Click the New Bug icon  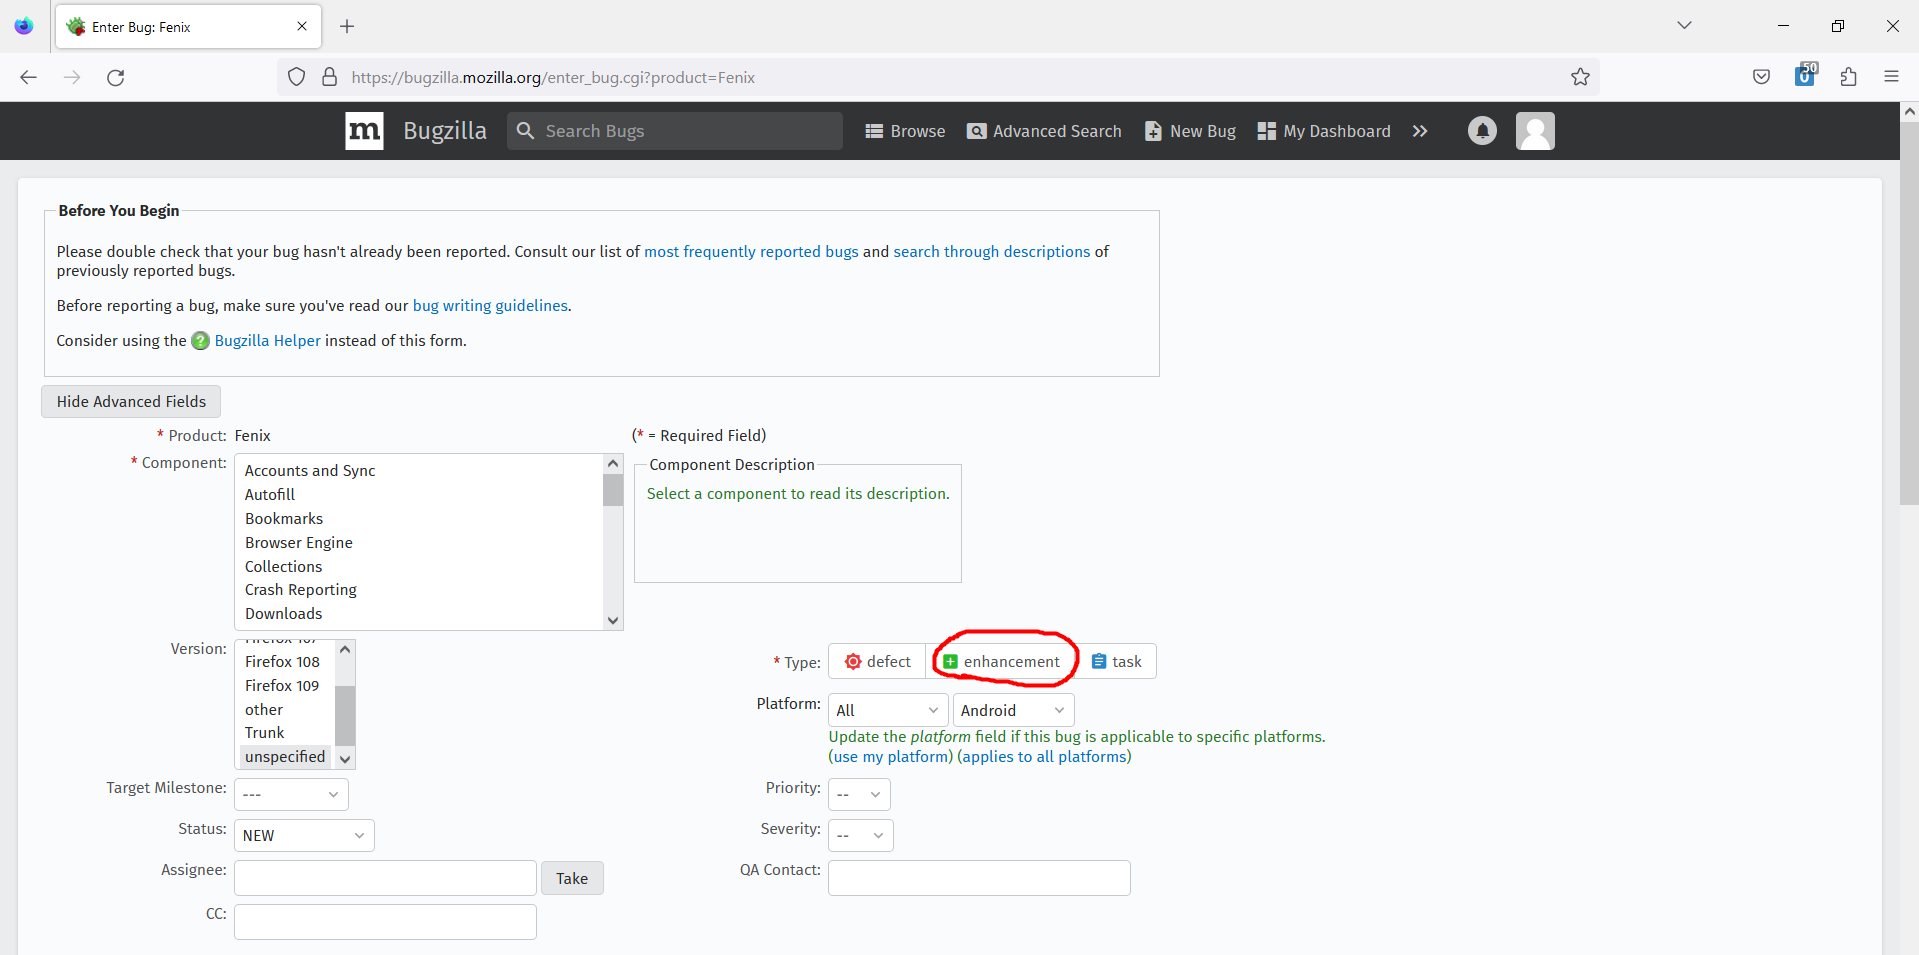click(x=1152, y=131)
